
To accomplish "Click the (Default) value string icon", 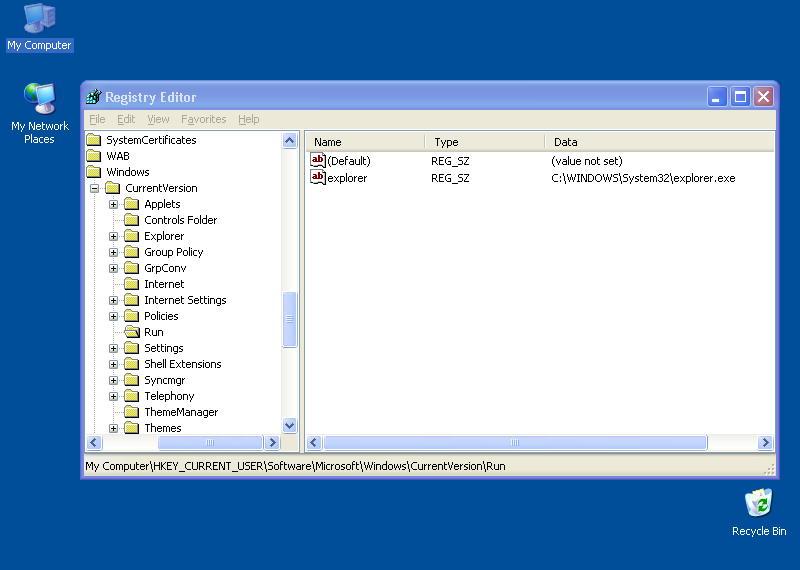I will coord(318,161).
